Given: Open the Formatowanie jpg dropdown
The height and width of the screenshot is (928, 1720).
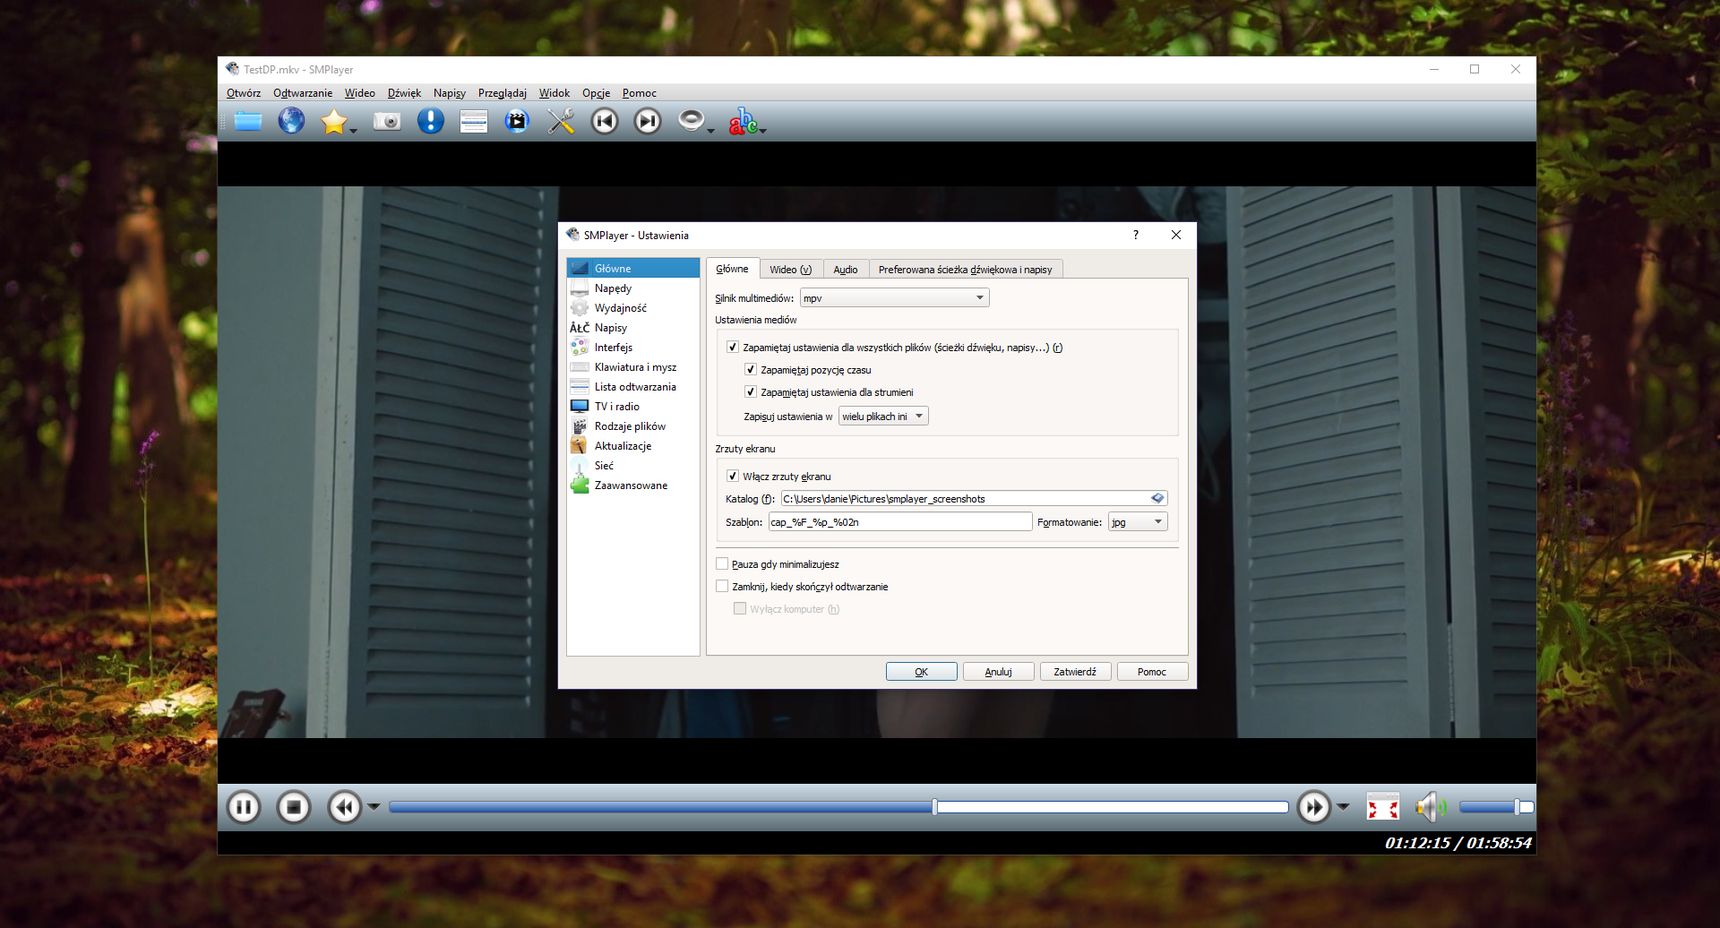Looking at the screenshot, I should click(x=1138, y=522).
